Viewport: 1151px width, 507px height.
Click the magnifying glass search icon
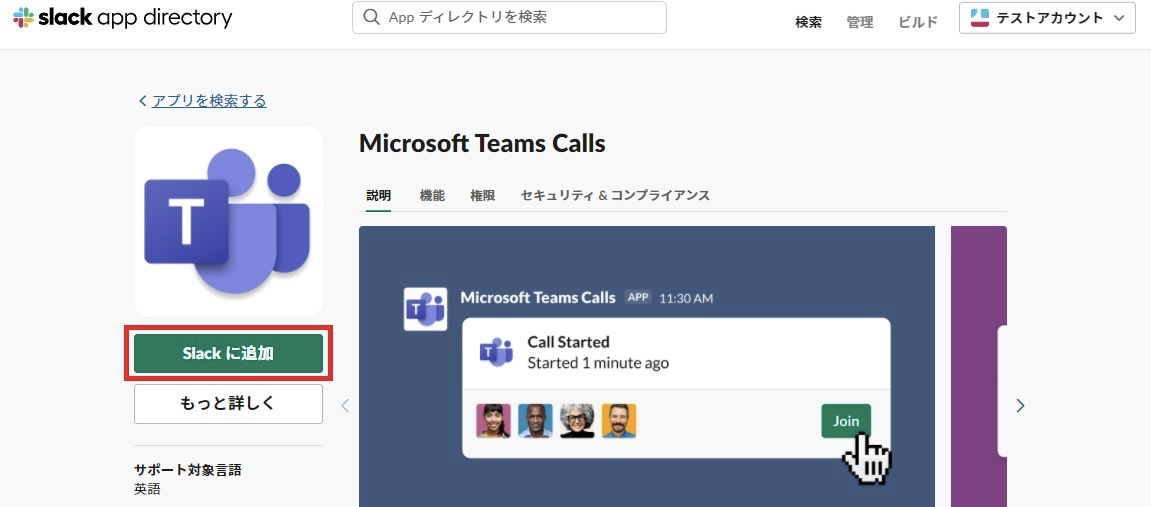[372, 17]
